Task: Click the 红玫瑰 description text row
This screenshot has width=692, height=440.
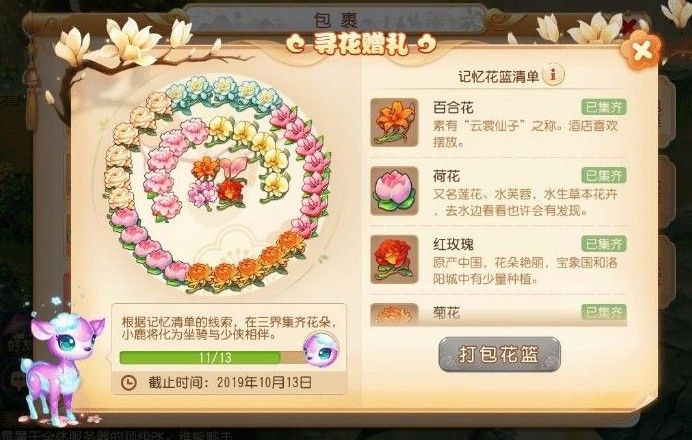Action: (525, 271)
